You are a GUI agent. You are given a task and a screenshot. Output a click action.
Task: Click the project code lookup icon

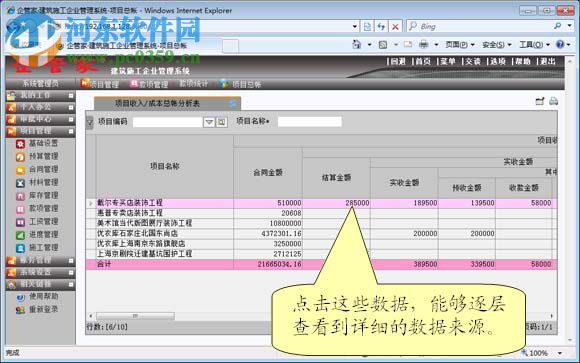tap(221, 122)
